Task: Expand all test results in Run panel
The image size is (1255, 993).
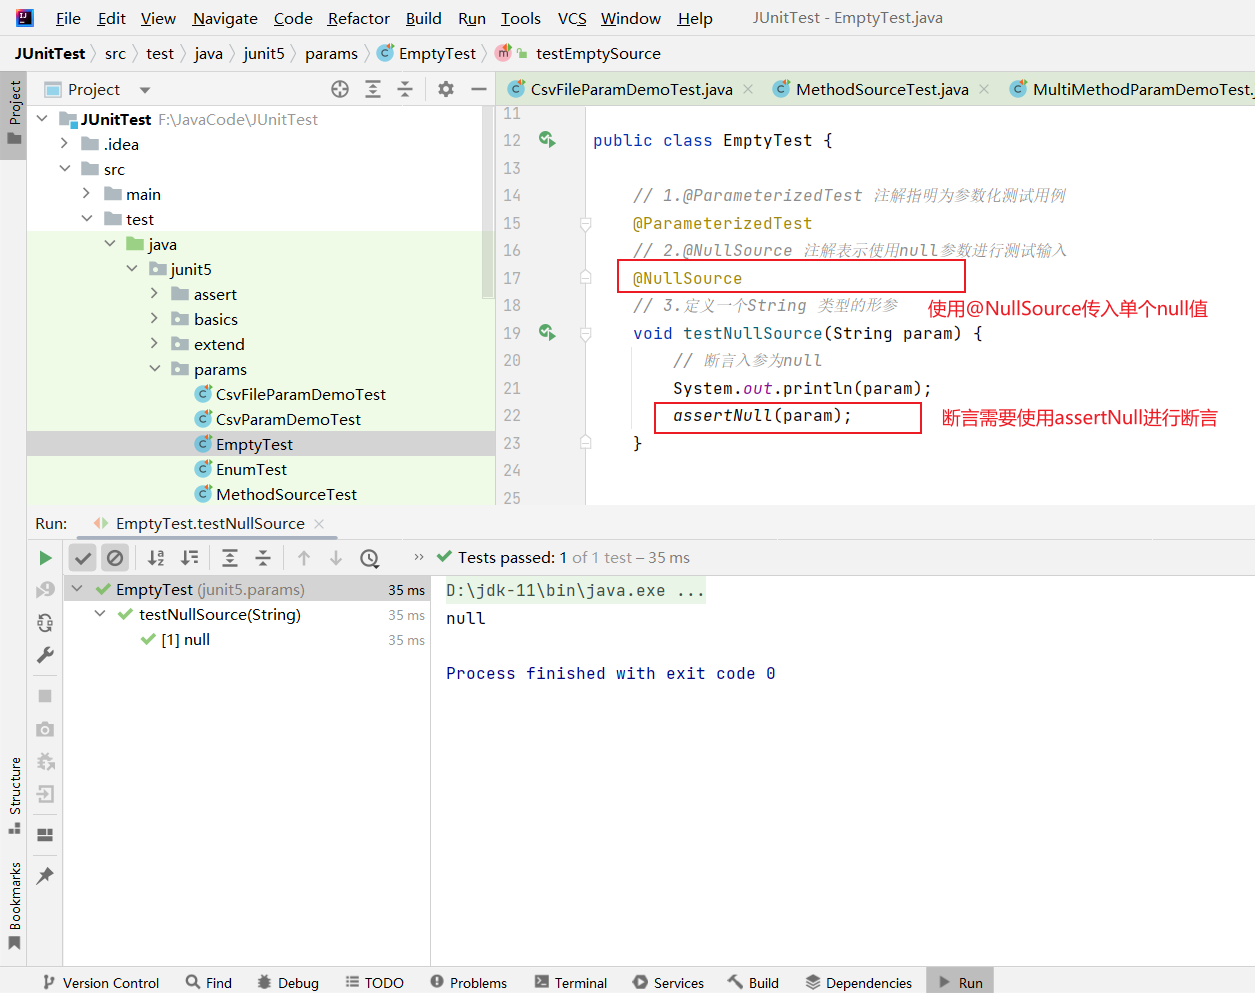Action: pos(230,558)
